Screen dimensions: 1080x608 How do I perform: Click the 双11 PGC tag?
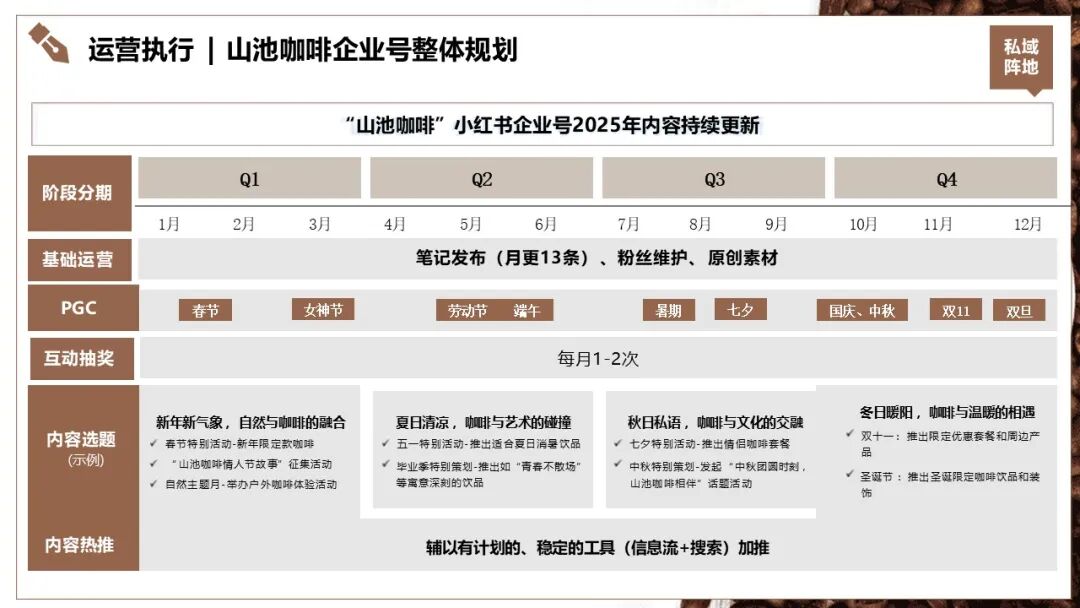[955, 311]
